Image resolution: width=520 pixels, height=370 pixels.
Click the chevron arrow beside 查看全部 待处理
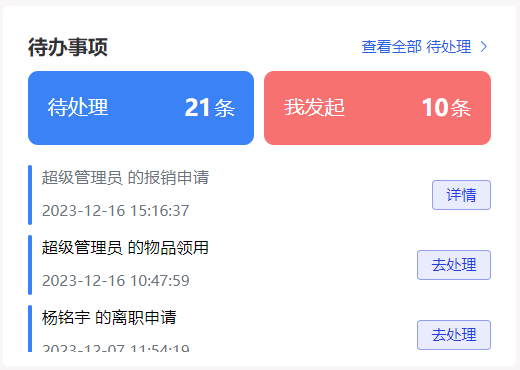click(x=484, y=47)
